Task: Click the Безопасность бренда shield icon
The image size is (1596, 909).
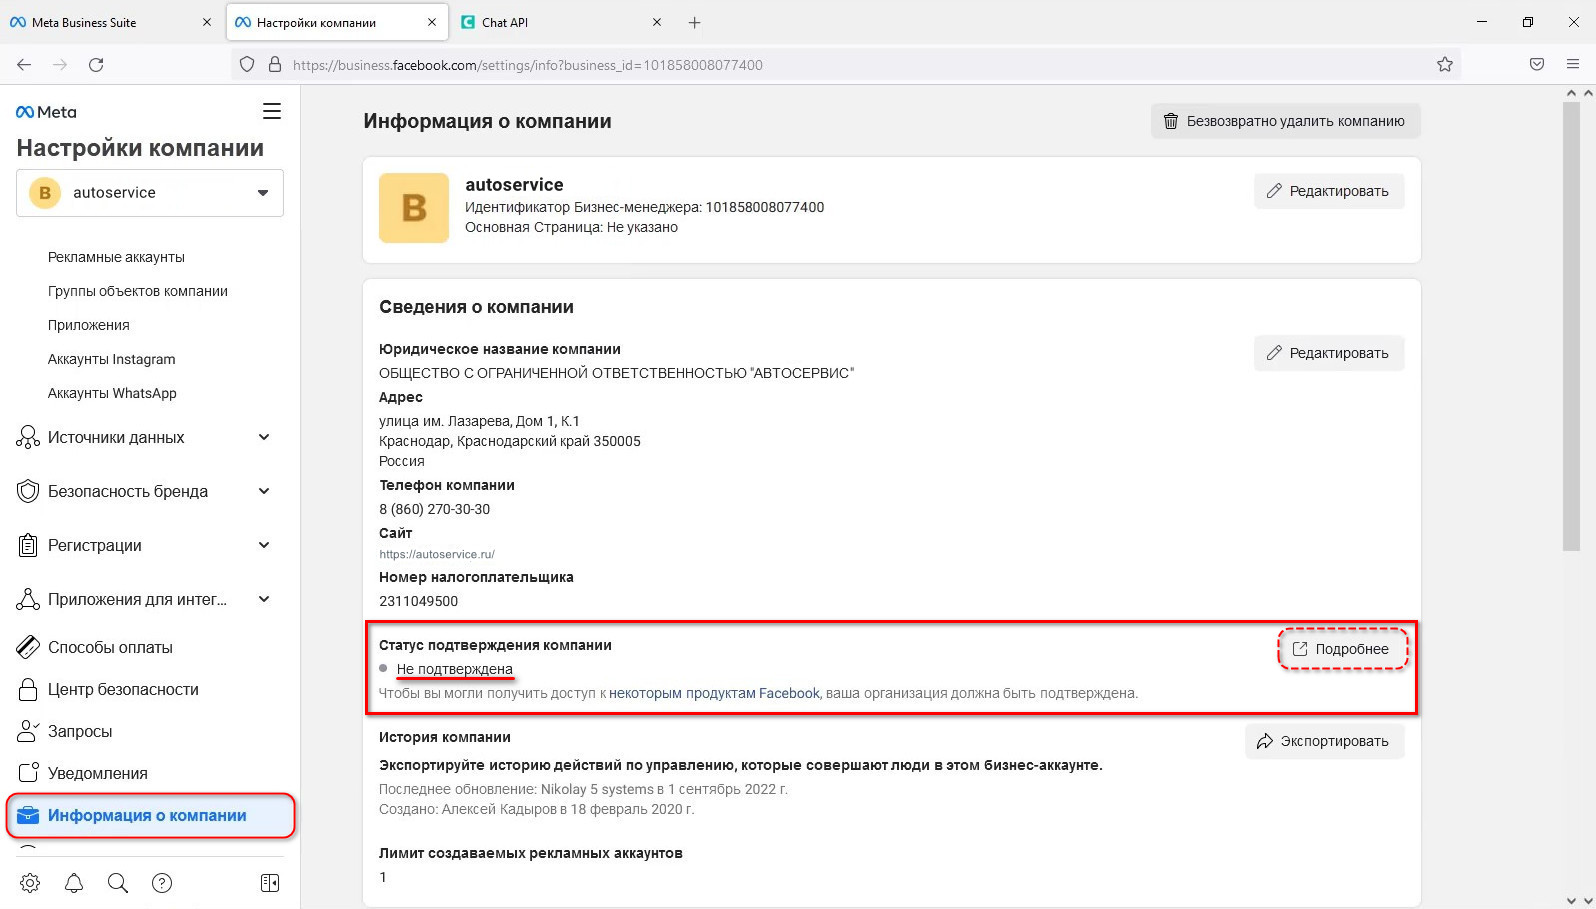Action: click(28, 491)
